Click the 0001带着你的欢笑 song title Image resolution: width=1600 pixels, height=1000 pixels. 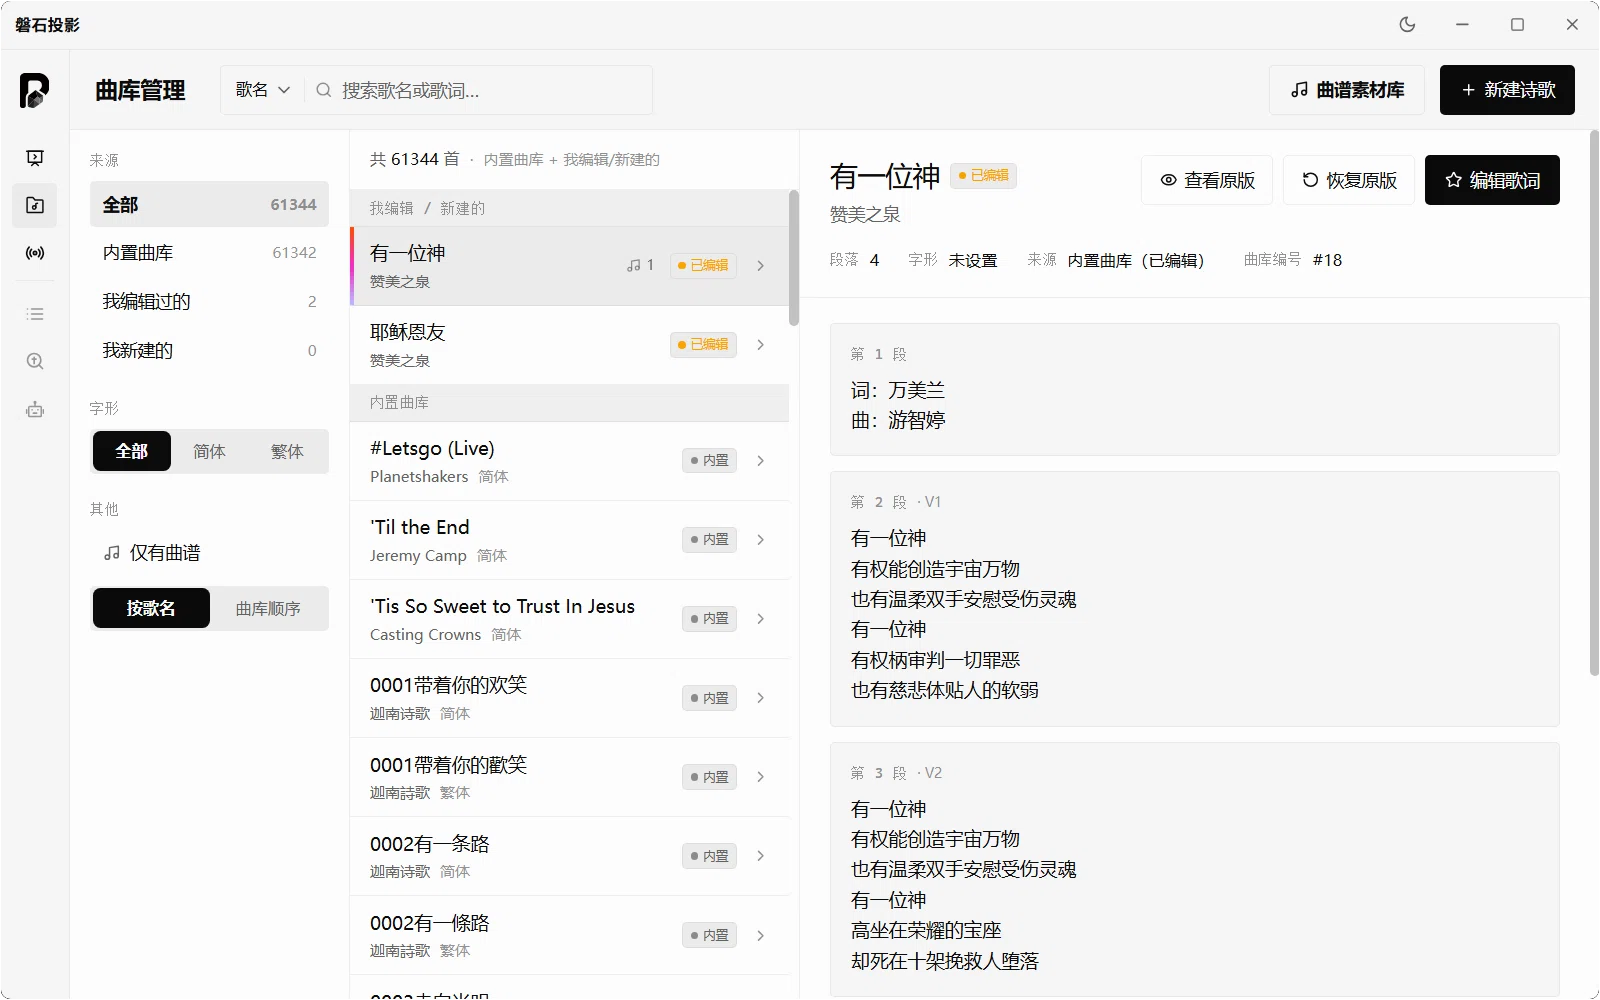(448, 685)
